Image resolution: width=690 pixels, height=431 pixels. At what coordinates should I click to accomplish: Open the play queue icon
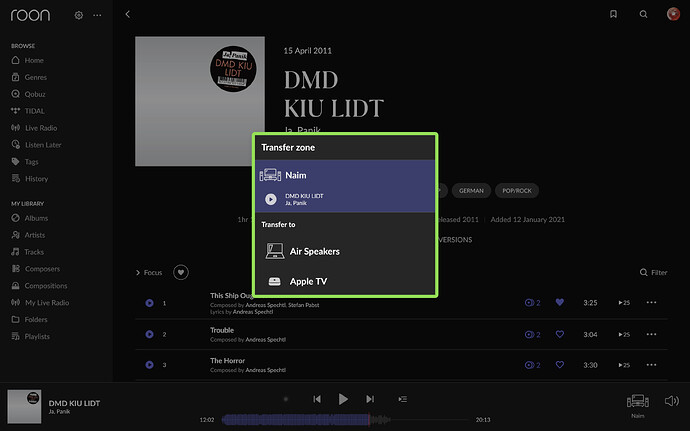click(403, 399)
